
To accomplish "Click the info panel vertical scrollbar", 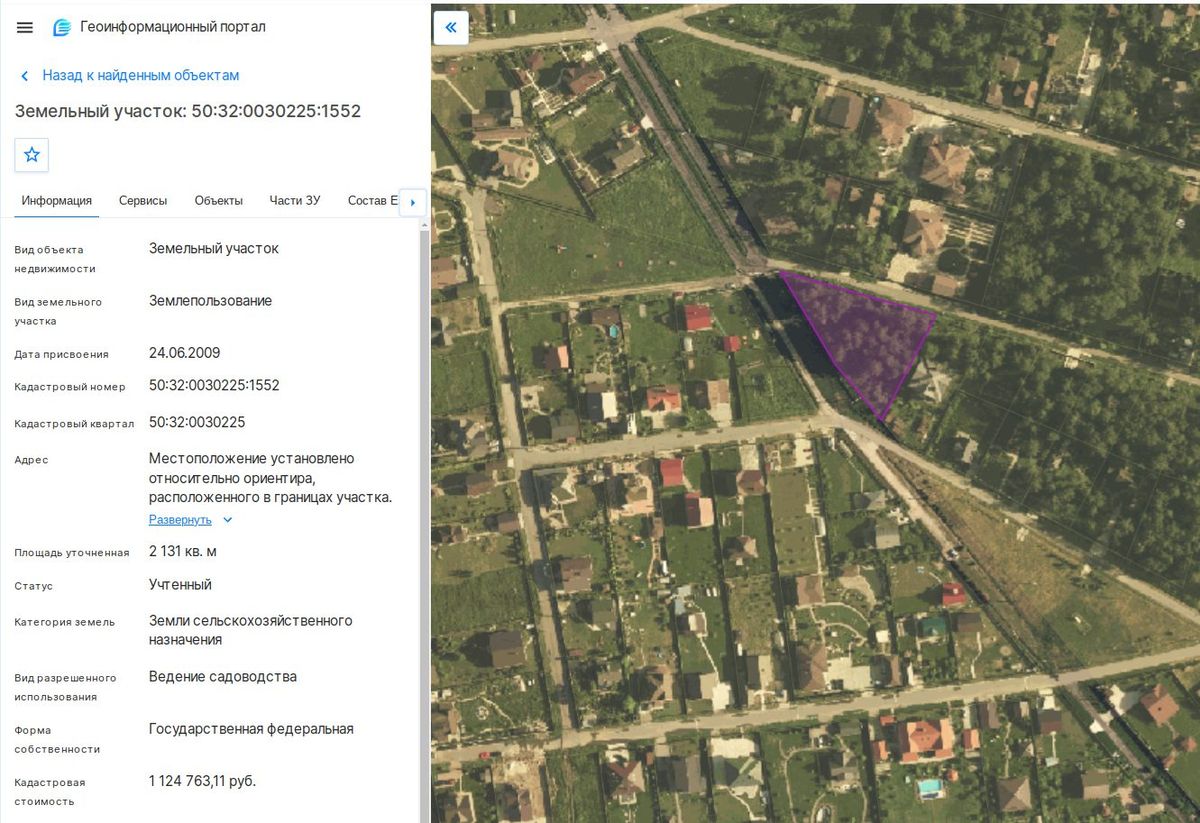I will [424, 520].
